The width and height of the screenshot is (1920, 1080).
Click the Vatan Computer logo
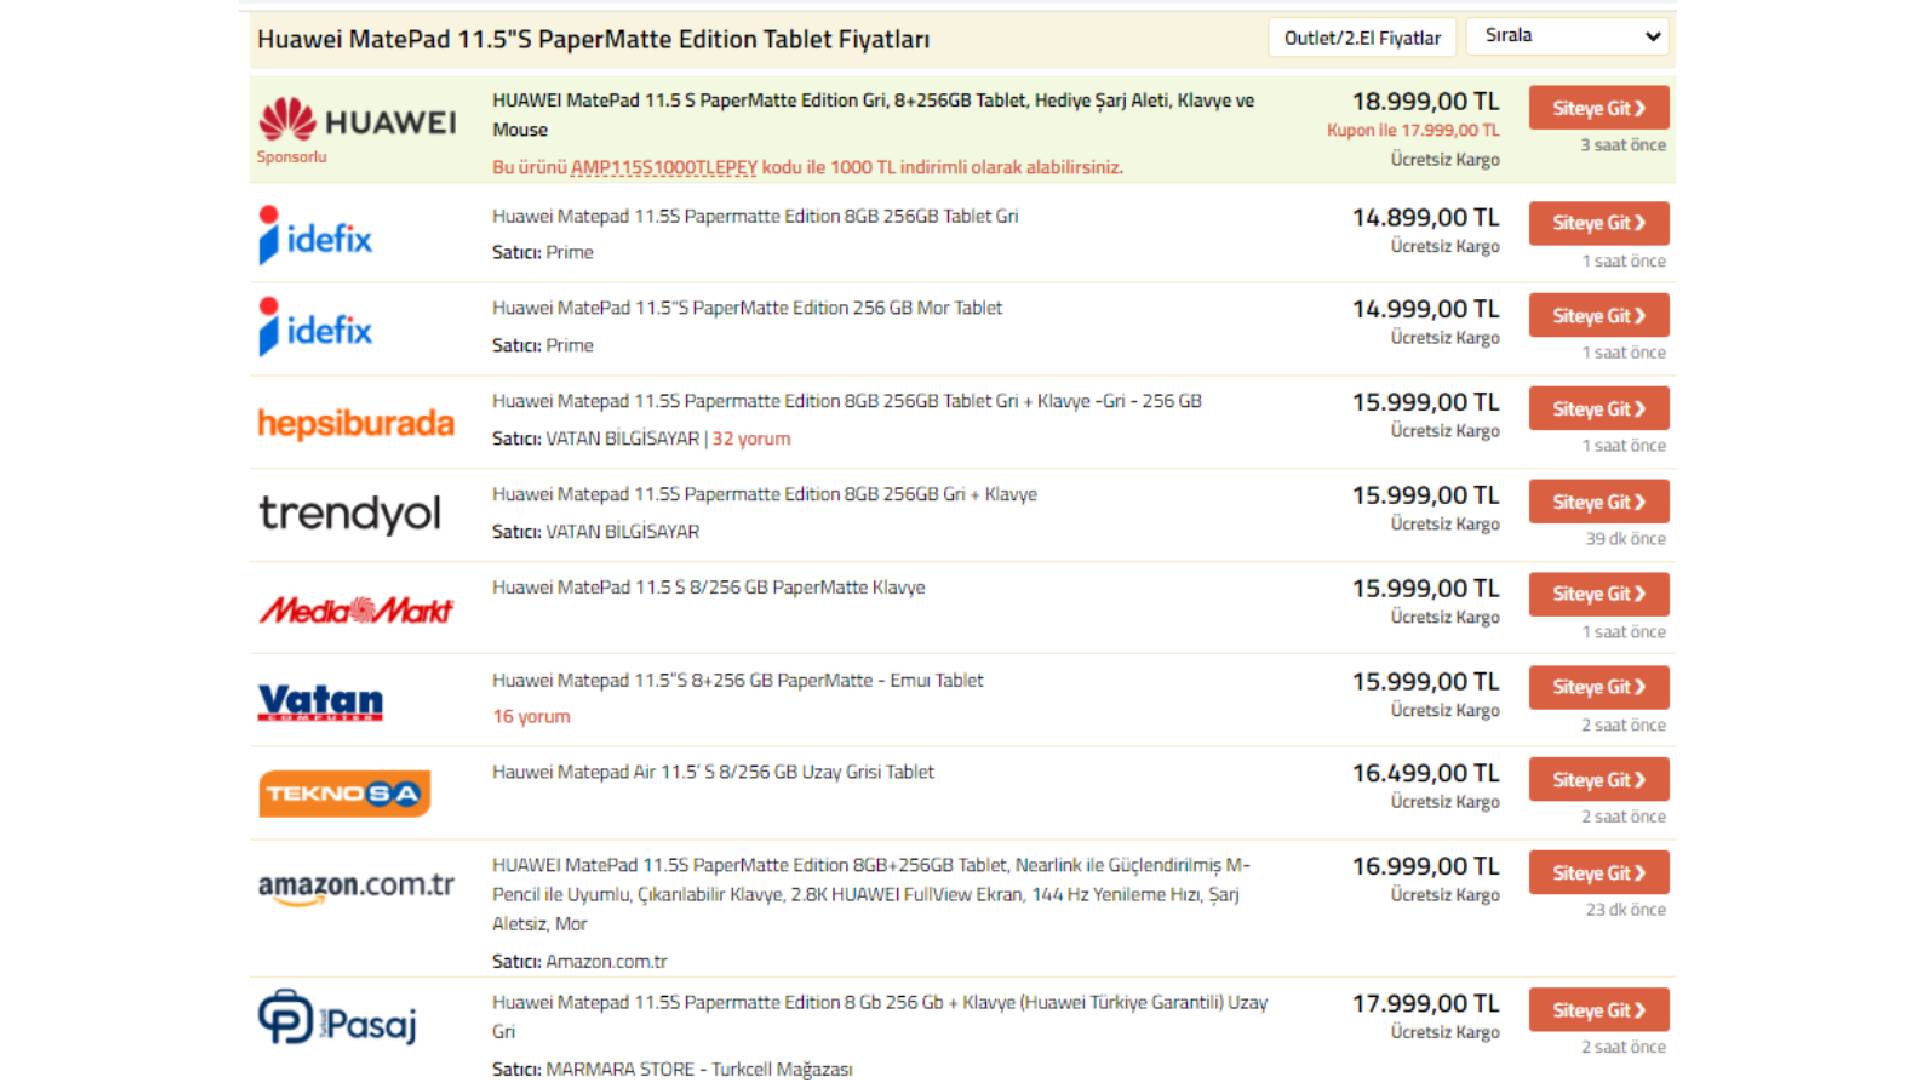[320, 702]
